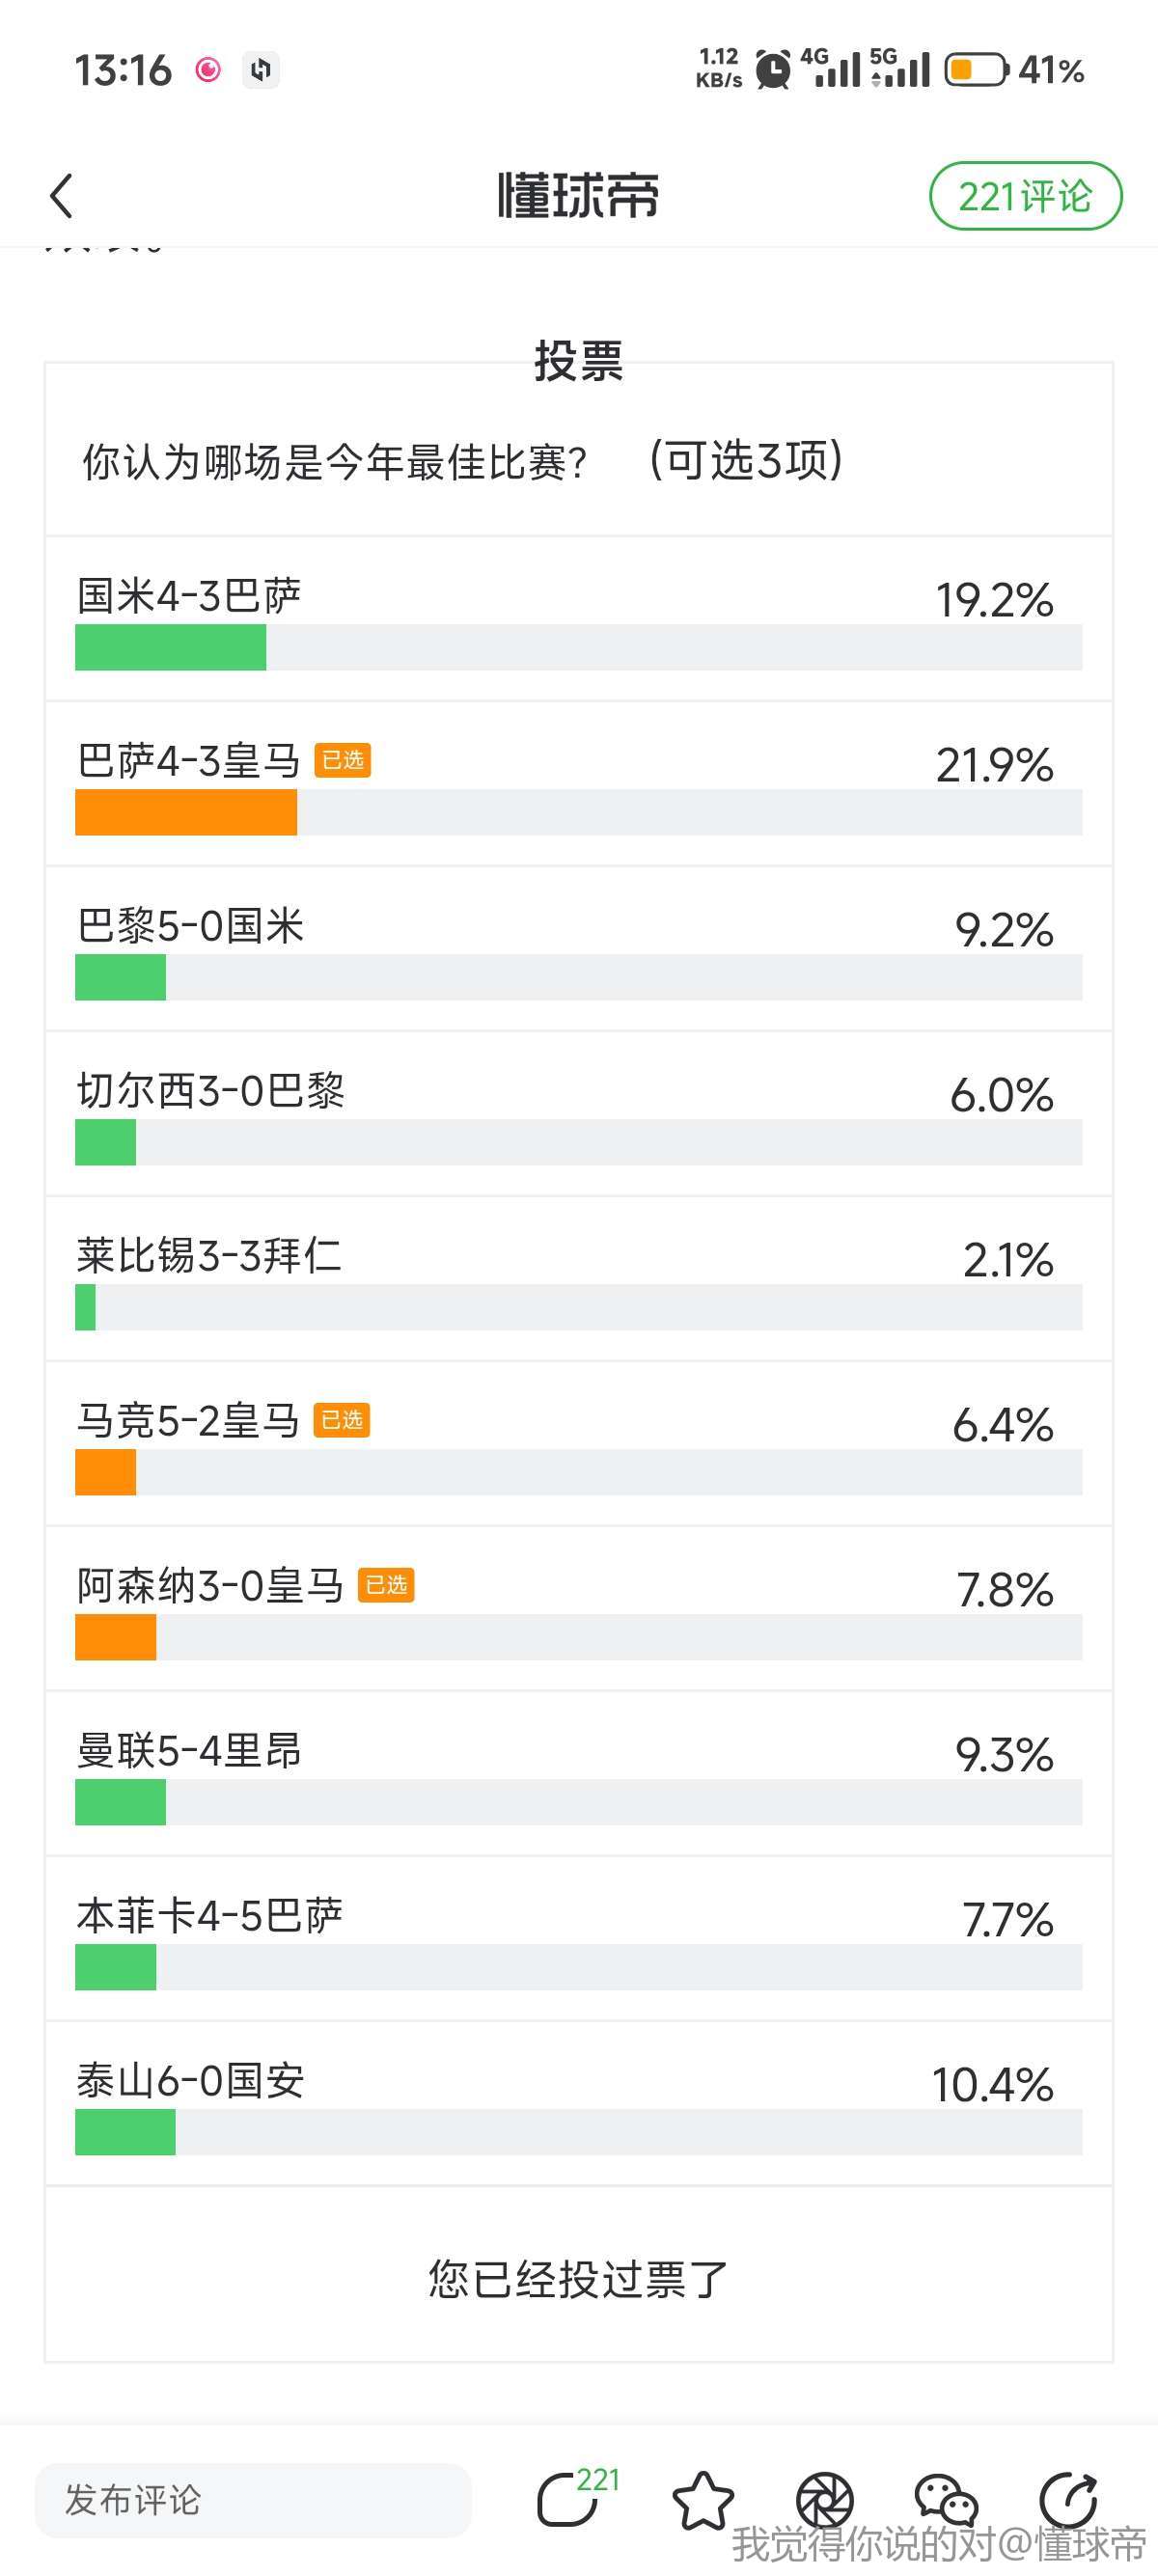Focus the 发布评论 comment field

point(252,2500)
